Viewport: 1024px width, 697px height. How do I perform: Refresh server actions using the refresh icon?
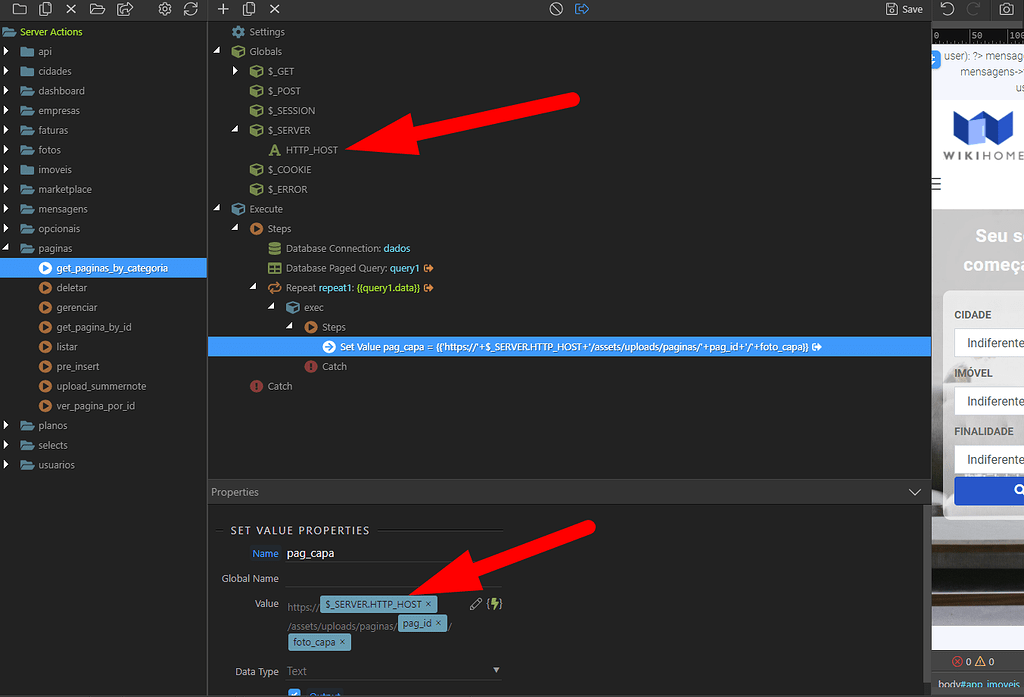pos(190,9)
